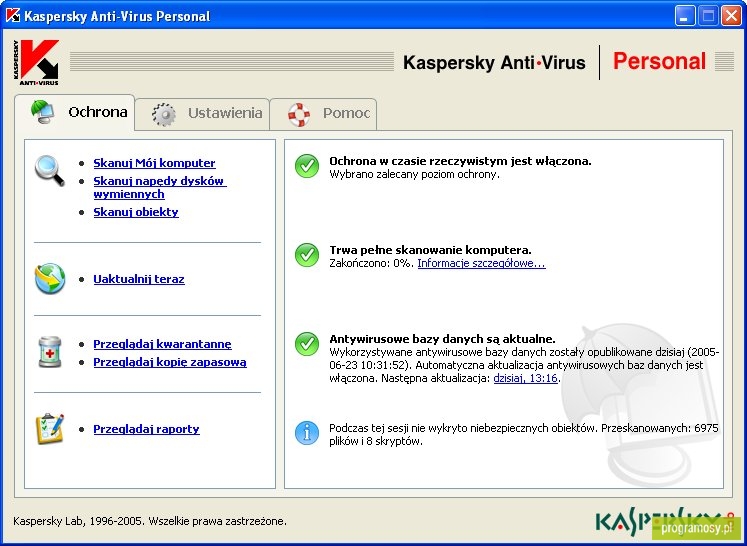747x546 pixels.
Task: Open the Ochrona tab
Action: coord(75,112)
